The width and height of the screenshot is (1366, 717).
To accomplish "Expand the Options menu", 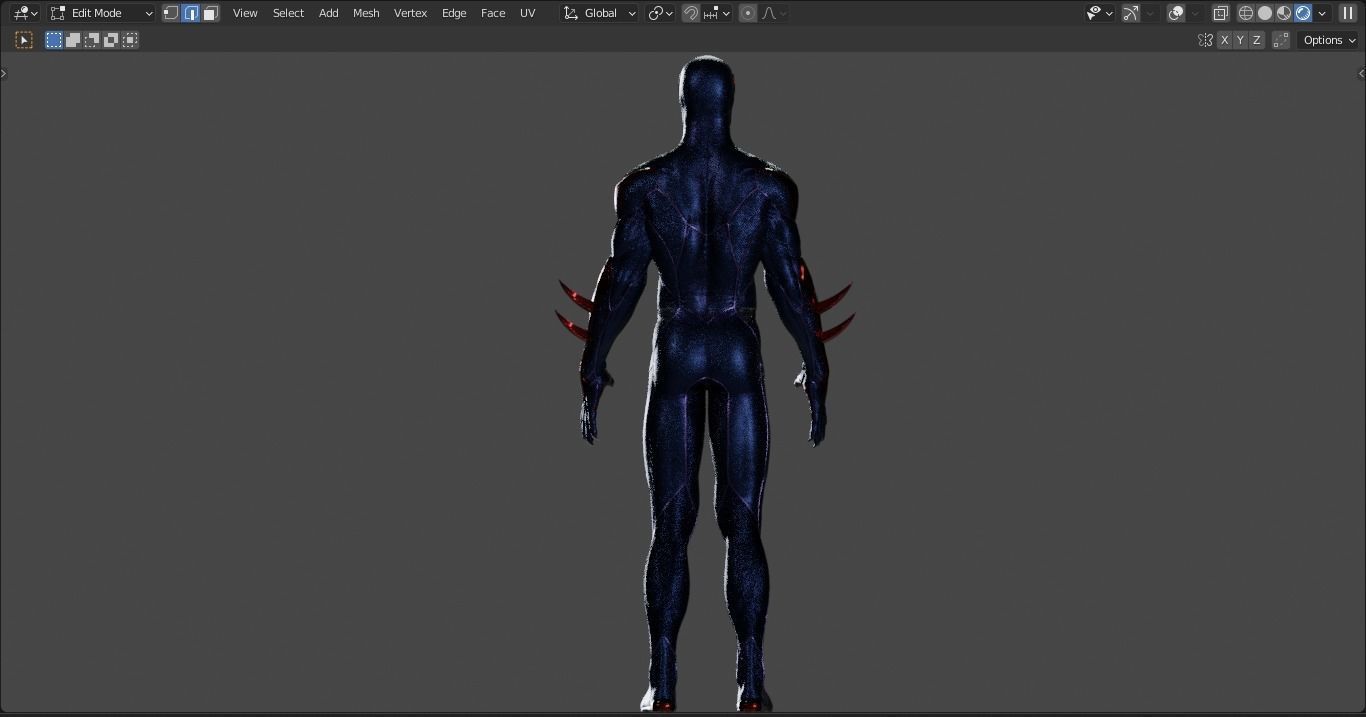I will [x=1328, y=40].
